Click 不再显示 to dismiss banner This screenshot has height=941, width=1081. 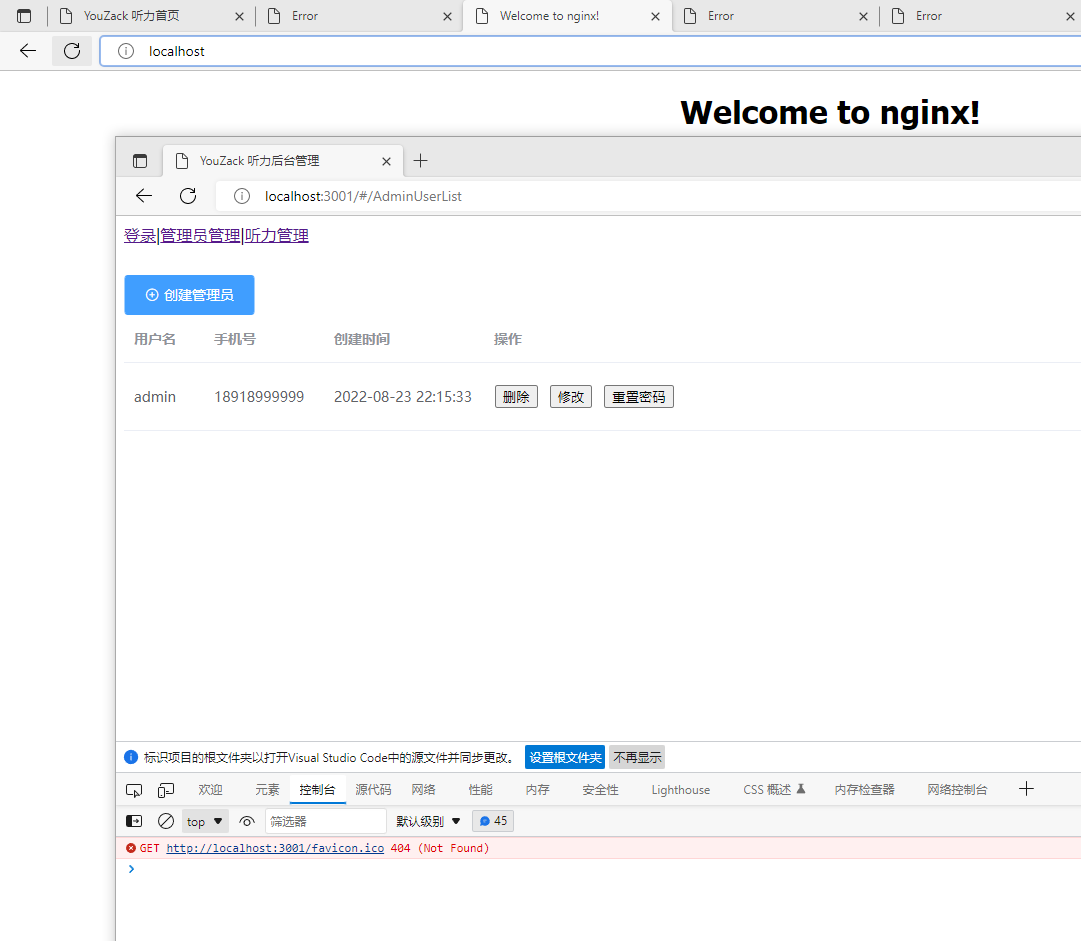tap(637, 757)
